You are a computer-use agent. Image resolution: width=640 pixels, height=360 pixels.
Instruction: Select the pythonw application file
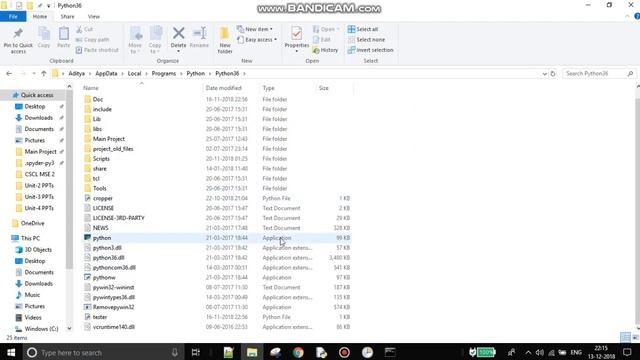(104, 278)
